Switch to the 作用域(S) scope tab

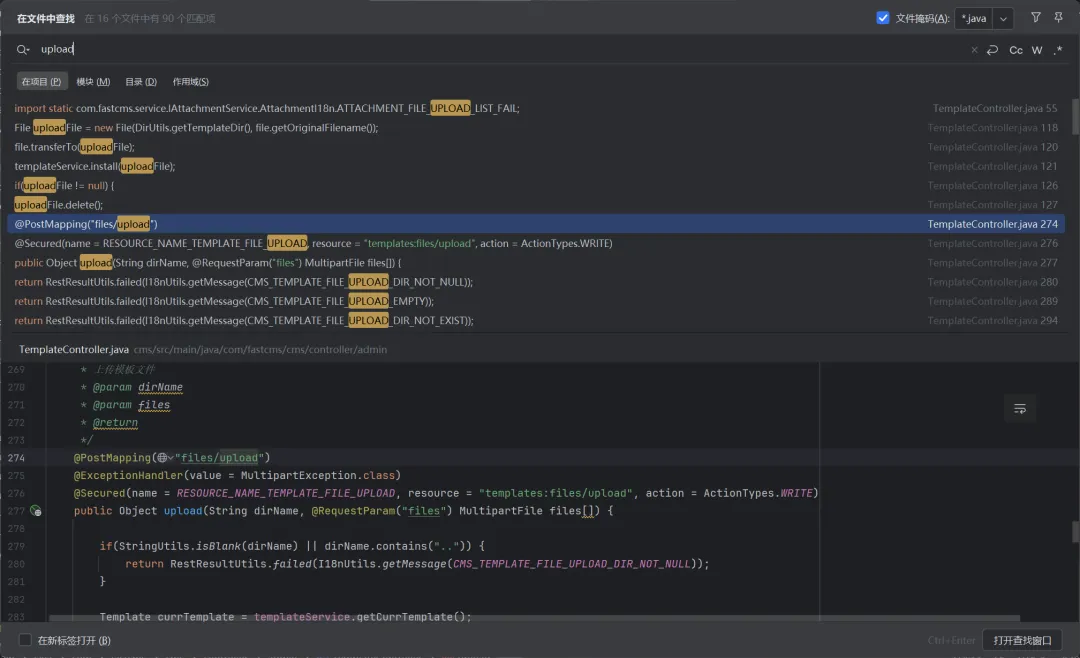click(x=190, y=82)
